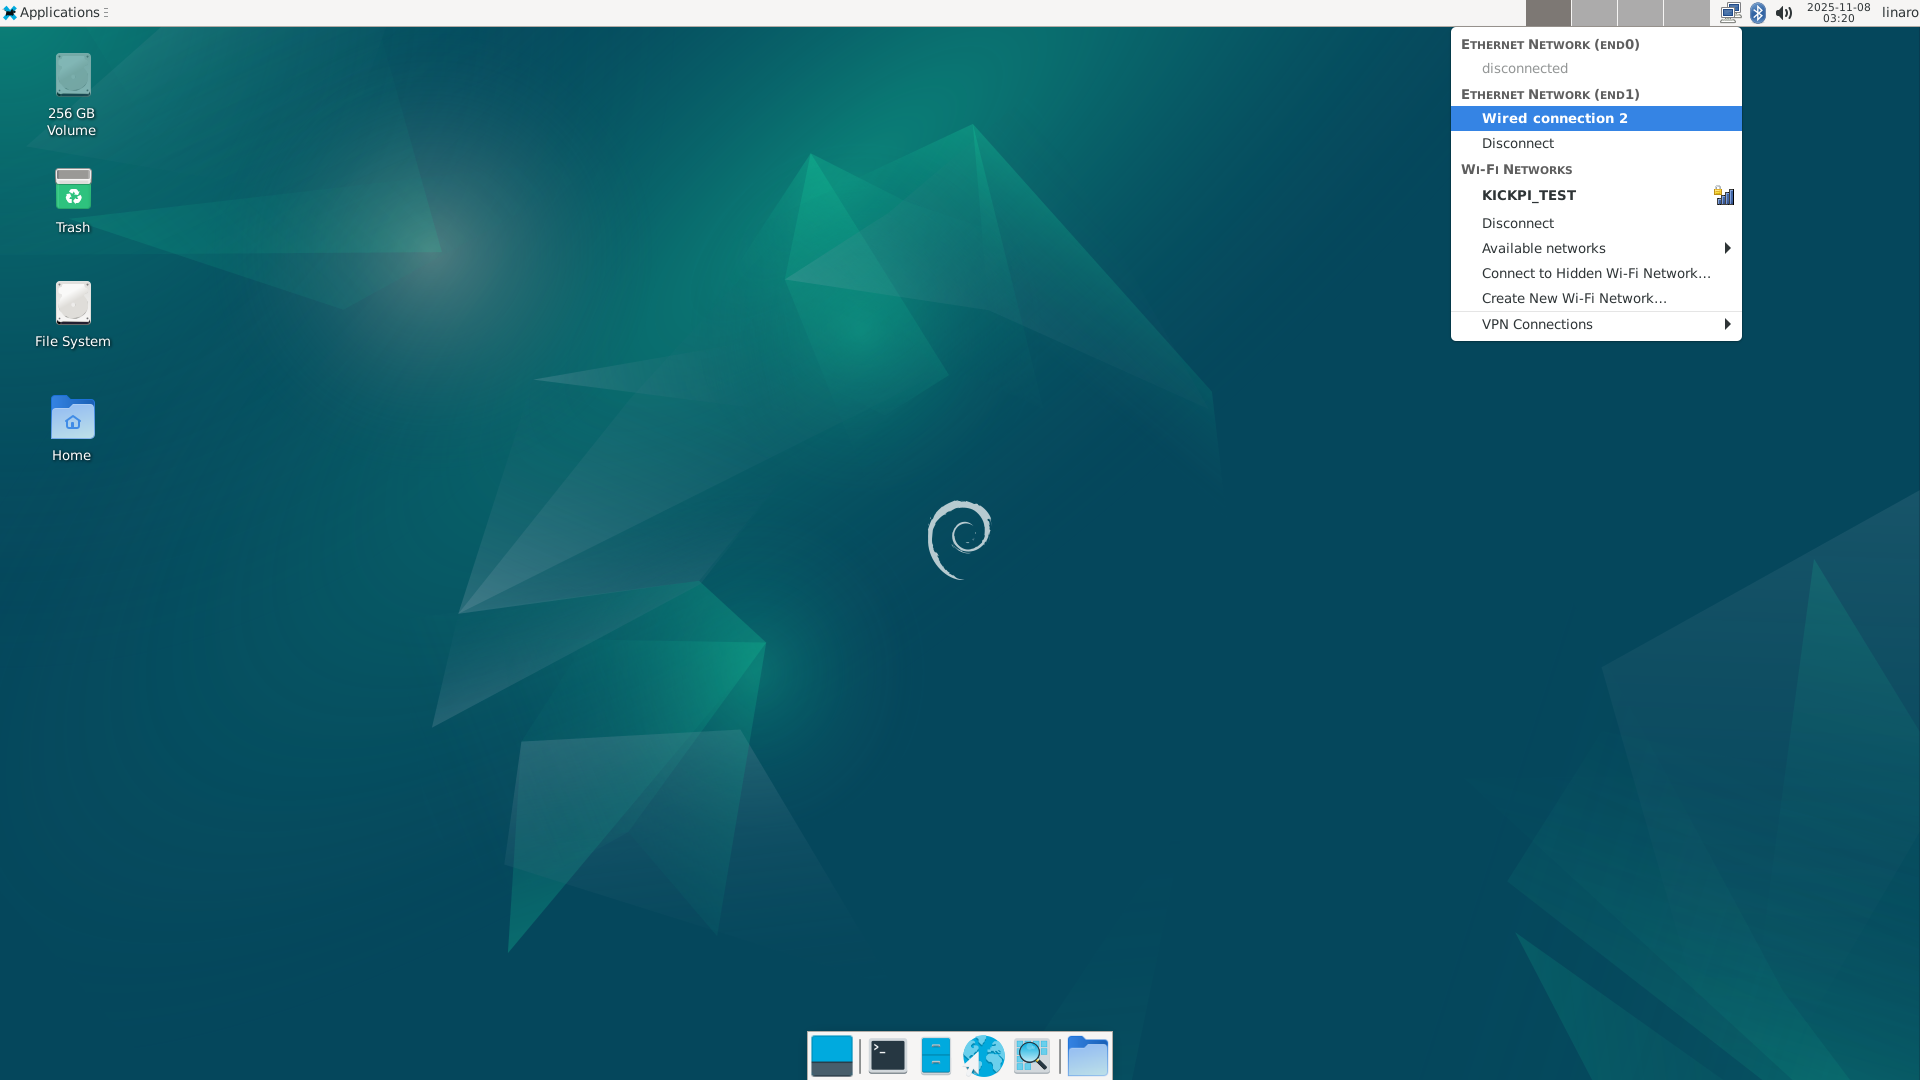Disconnect from the current Wi-Fi network
The width and height of the screenshot is (1920, 1080).
pos(1517,222)
